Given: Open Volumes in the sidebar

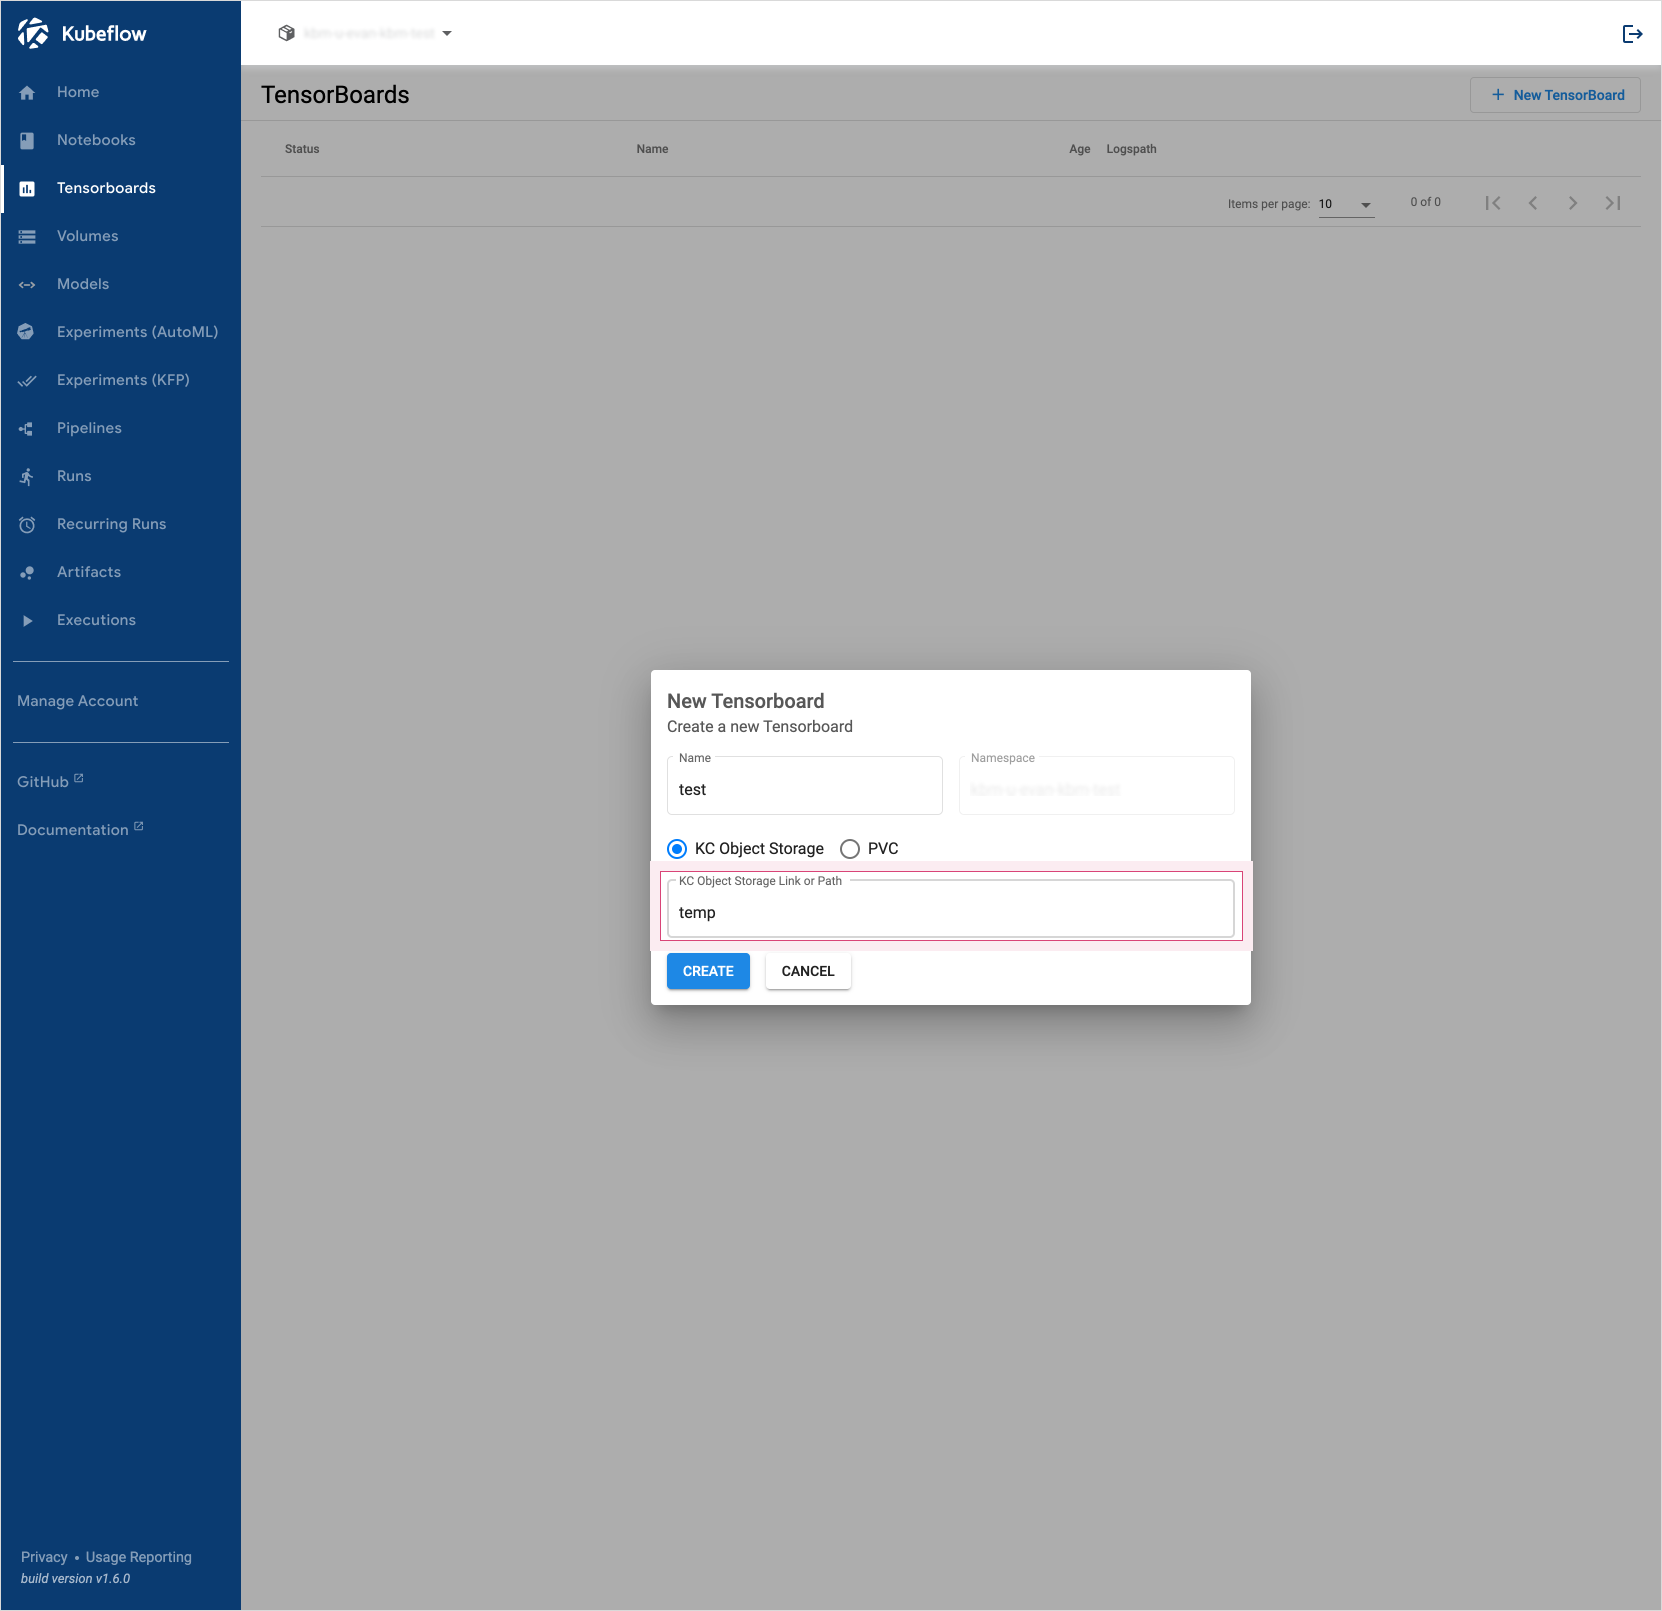Looking at the screenshot, I should (120, 237).
